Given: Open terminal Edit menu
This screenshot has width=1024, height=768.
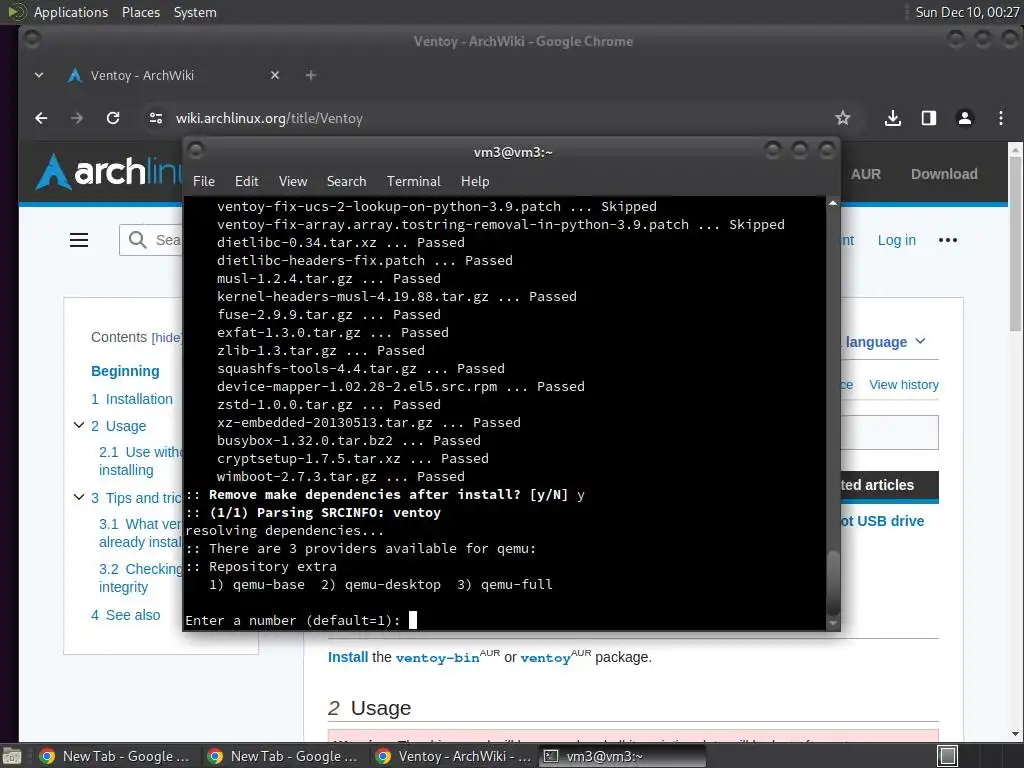Looking at the screenshot, I should 247,182.
